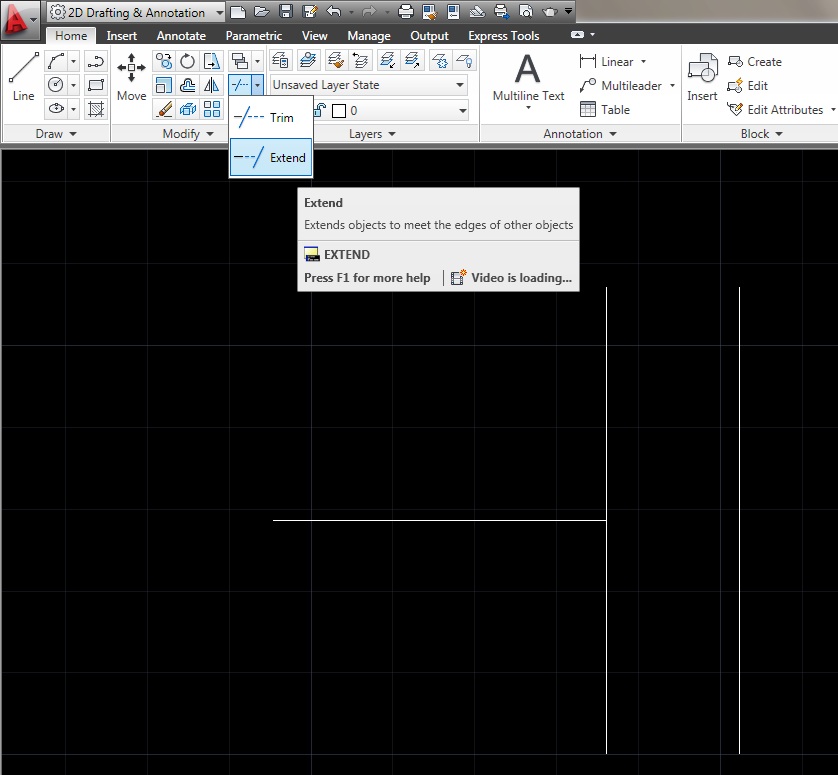Click the layer color swatch
This screenshot has height=775, width=838.
point(337,110)
